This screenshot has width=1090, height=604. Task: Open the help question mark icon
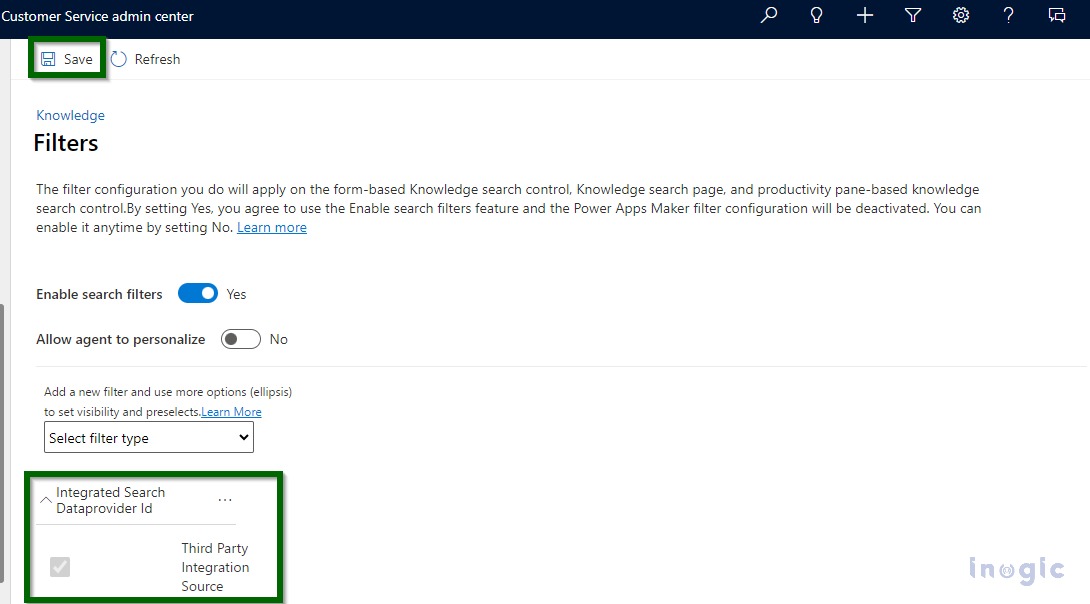tap(1008, 15)
